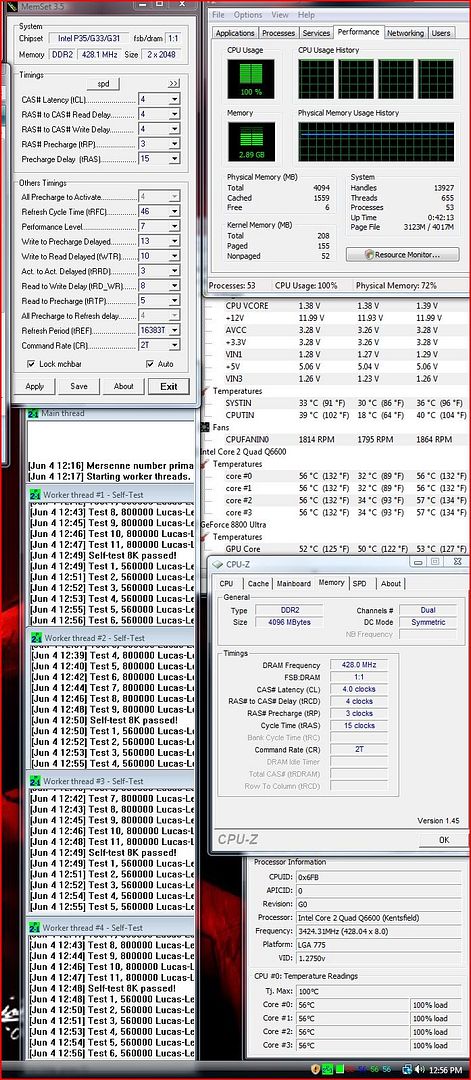Open the Help menu in Task Manager
The width and height of the screenshot is (471, 1080).
pyautogui.click(x=306, y=15)
